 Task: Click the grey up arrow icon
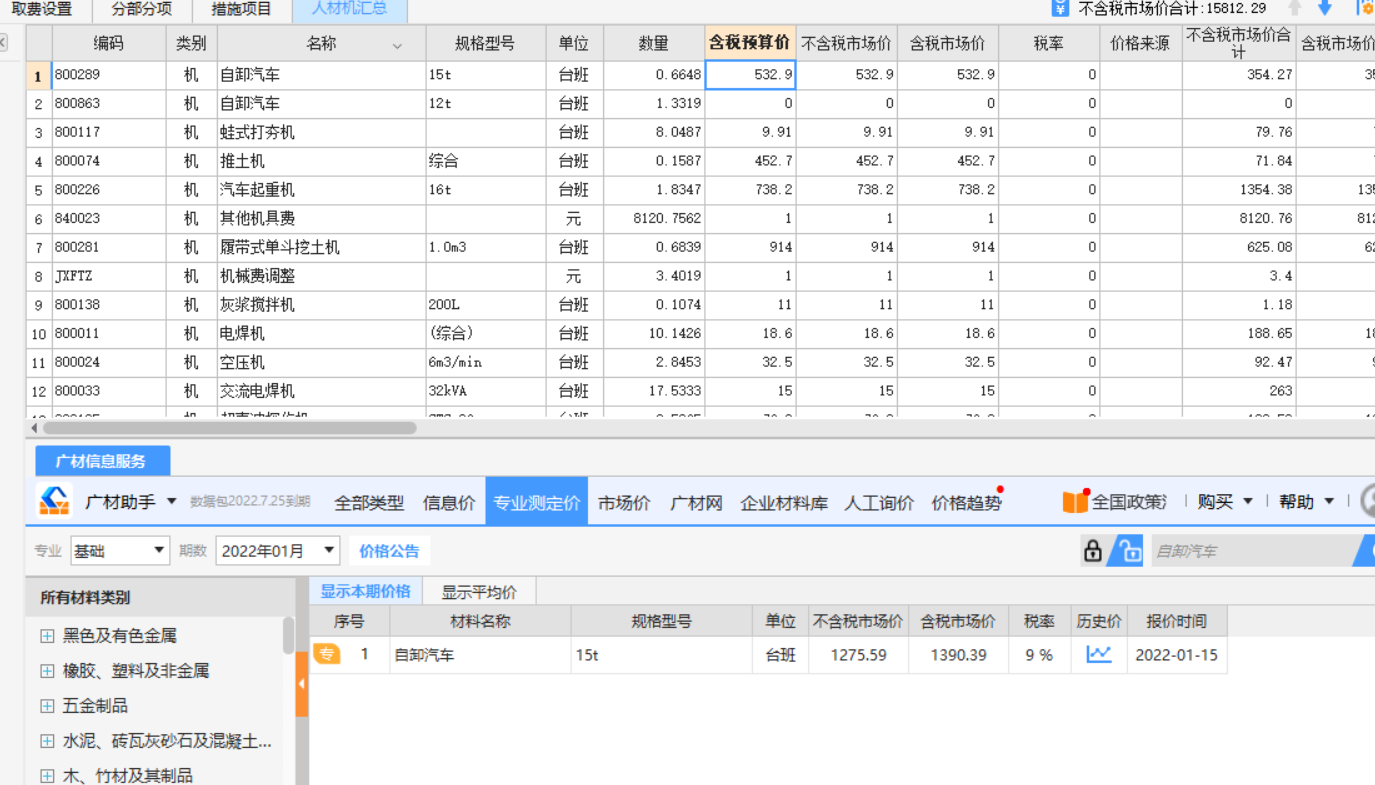click(1295, 8)
